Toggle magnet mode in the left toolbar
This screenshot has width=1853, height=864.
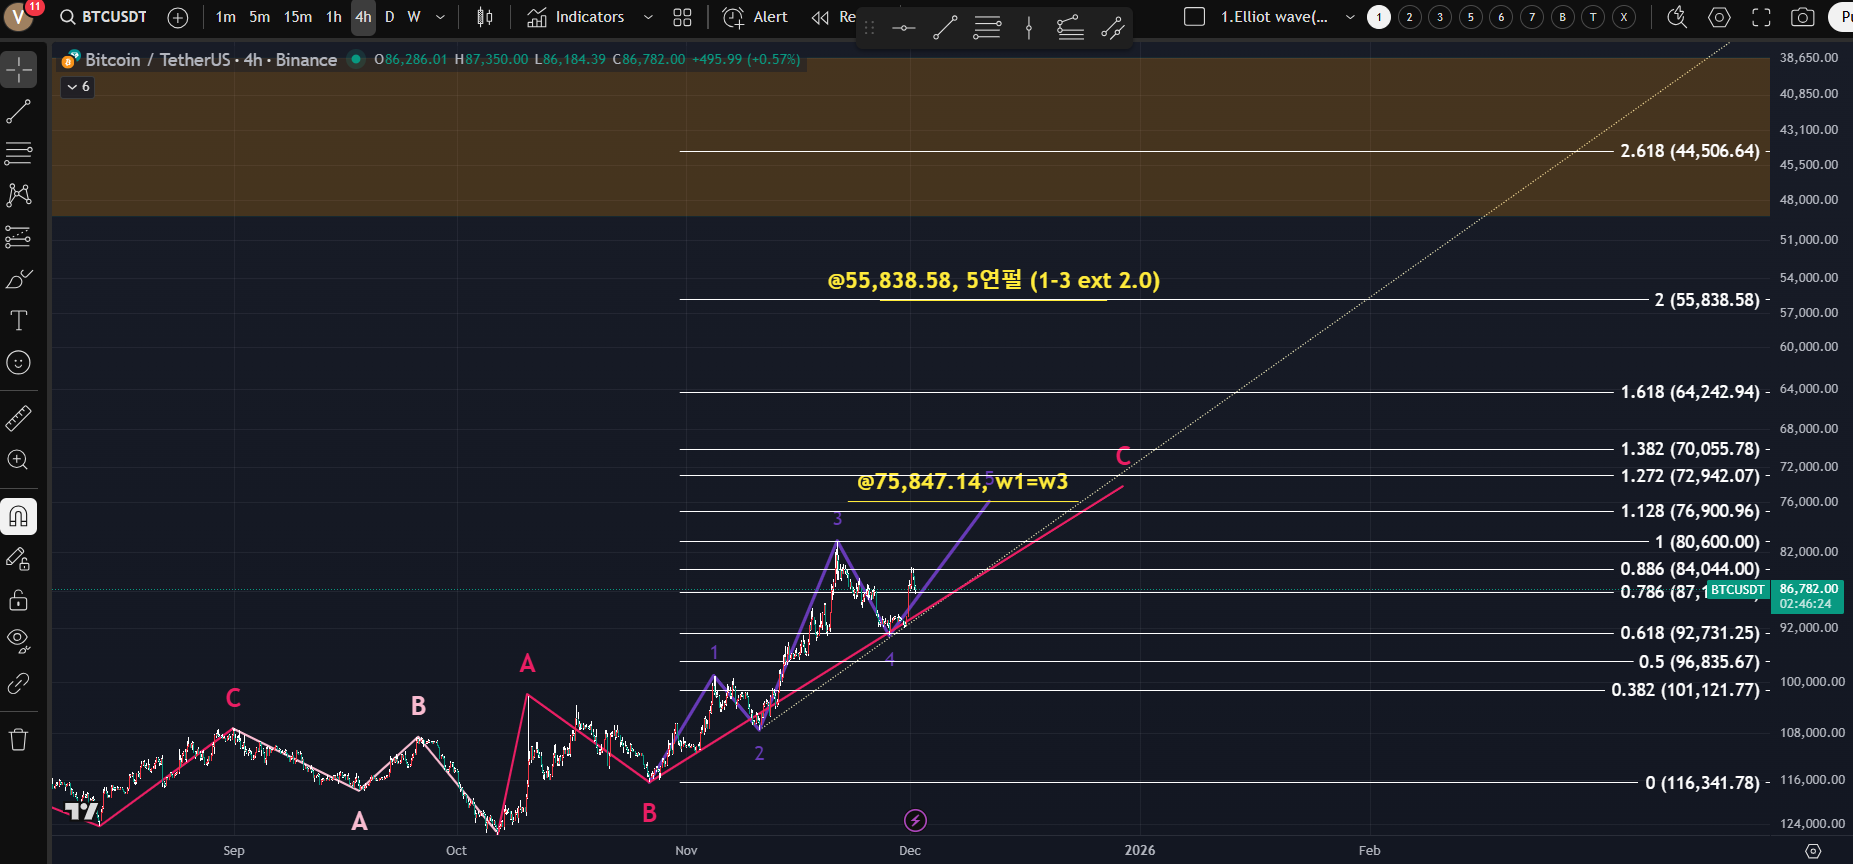click(19, 517)
